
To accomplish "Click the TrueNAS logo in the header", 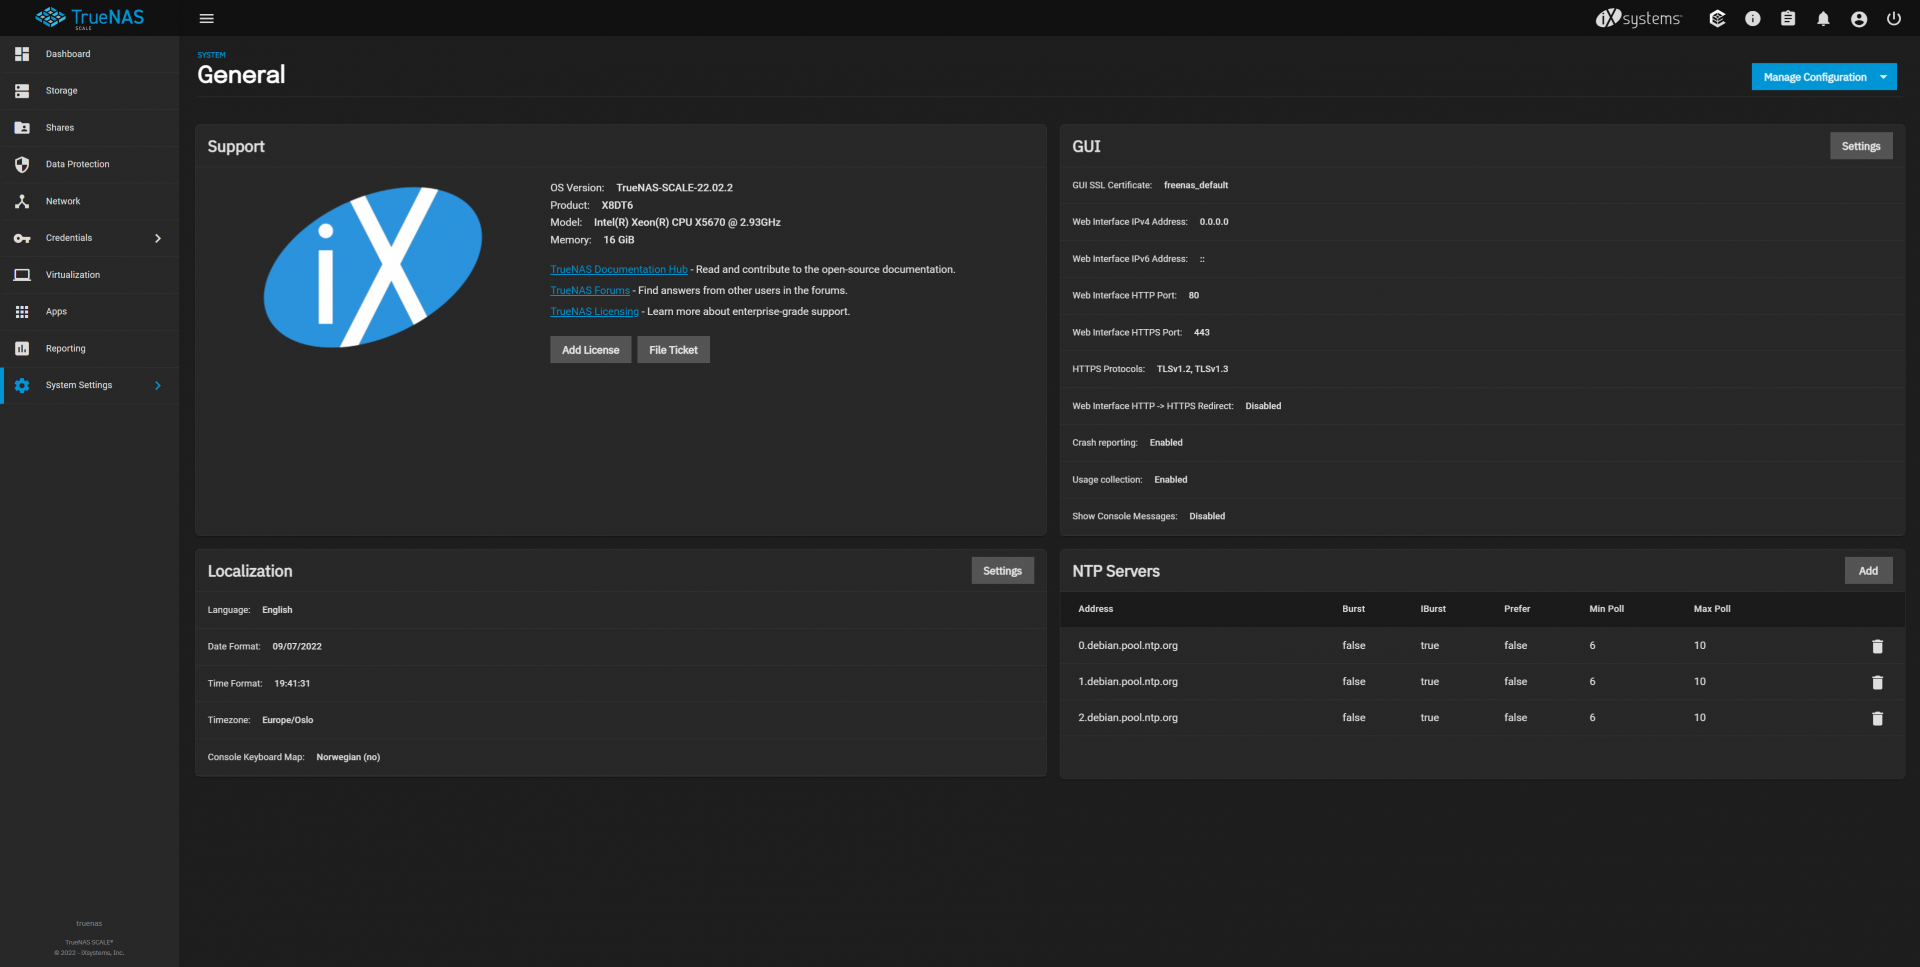I will [x=90, y=18].
